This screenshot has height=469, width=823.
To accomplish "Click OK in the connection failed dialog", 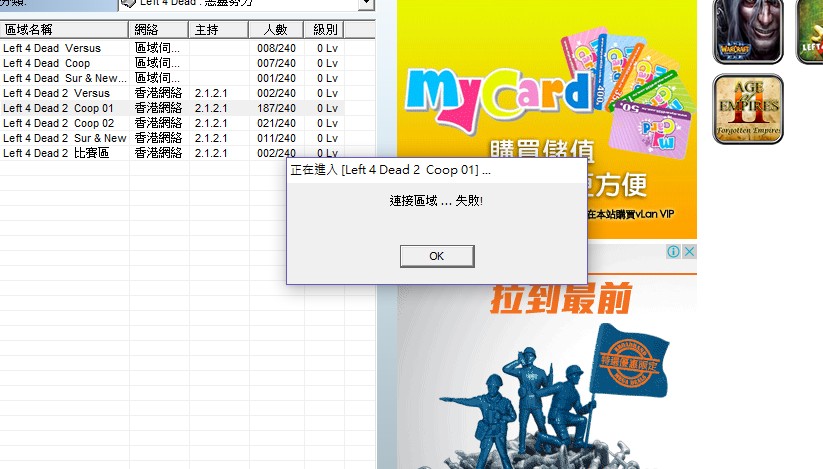I will click(437, 256).
